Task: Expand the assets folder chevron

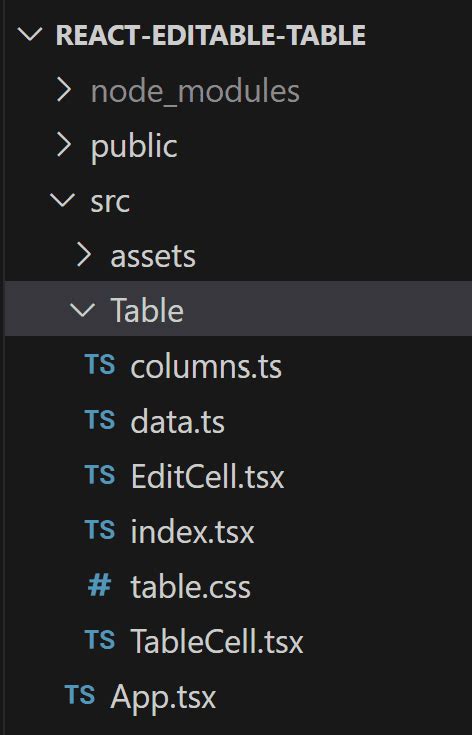Action: coord(84,255)
